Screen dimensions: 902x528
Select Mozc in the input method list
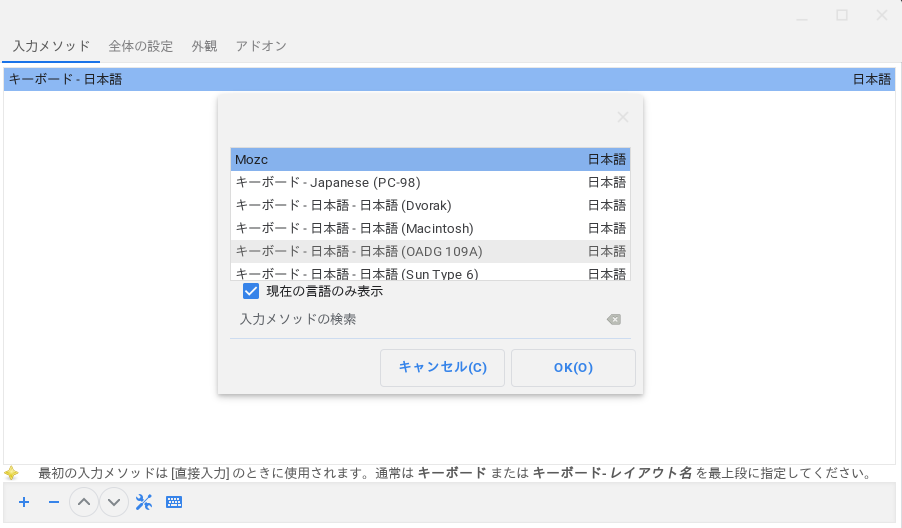[x=430, y=159]
